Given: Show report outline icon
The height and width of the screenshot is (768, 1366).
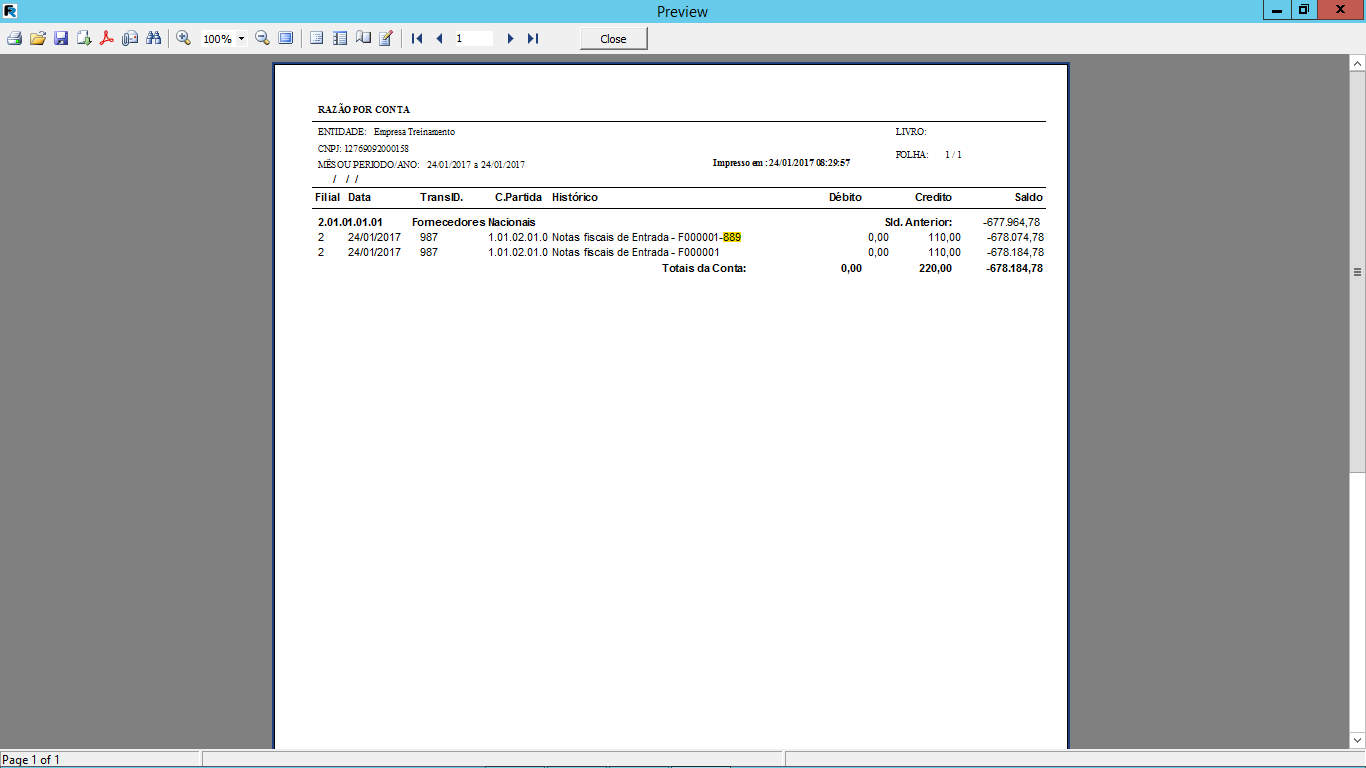Looking at the screenshot, I should (x=317, y=38).
